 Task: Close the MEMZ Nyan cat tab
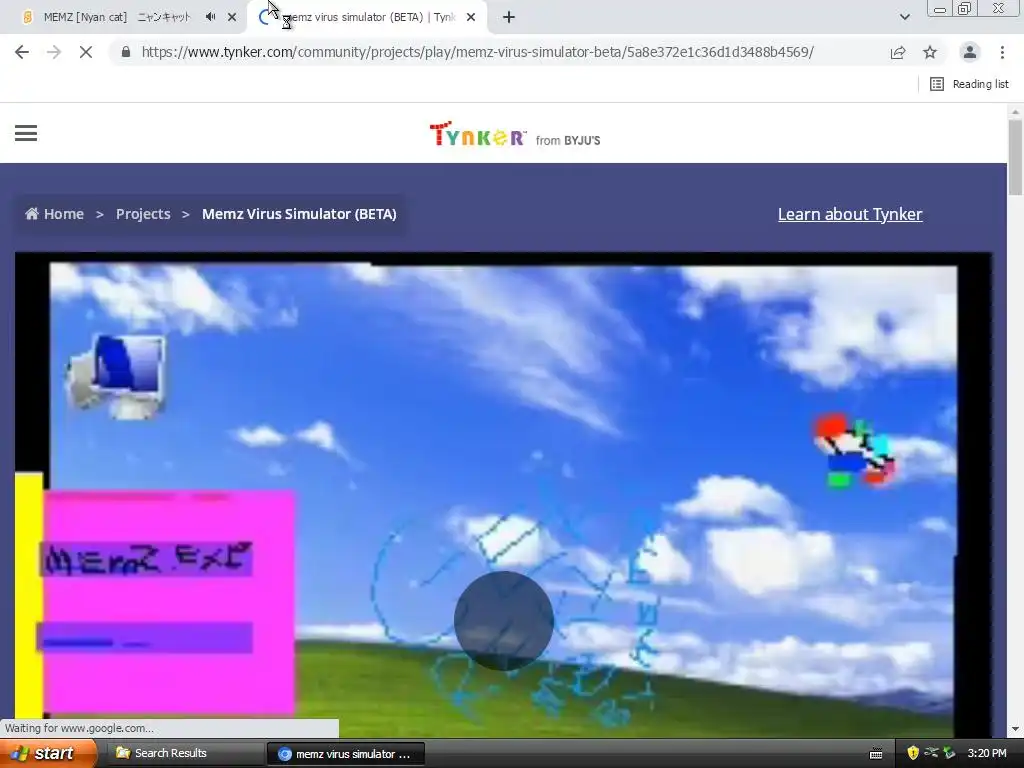point(232,18)
